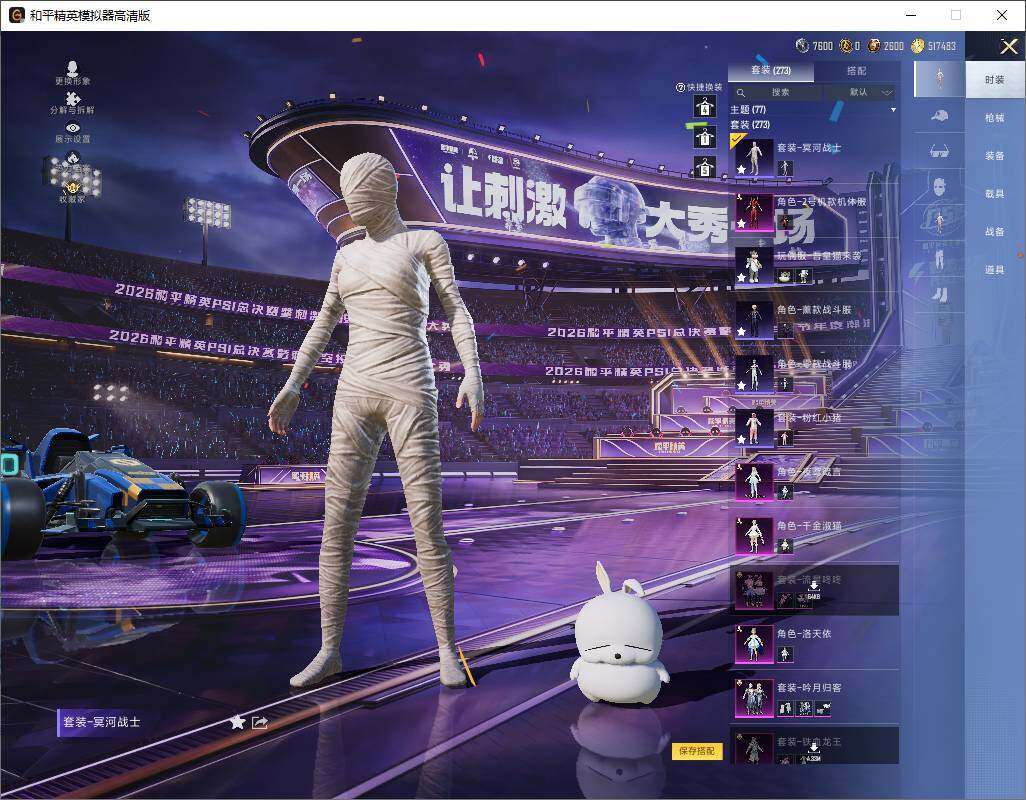
Task: Click the emulator logo in title bar
Action: click(17, 15)
